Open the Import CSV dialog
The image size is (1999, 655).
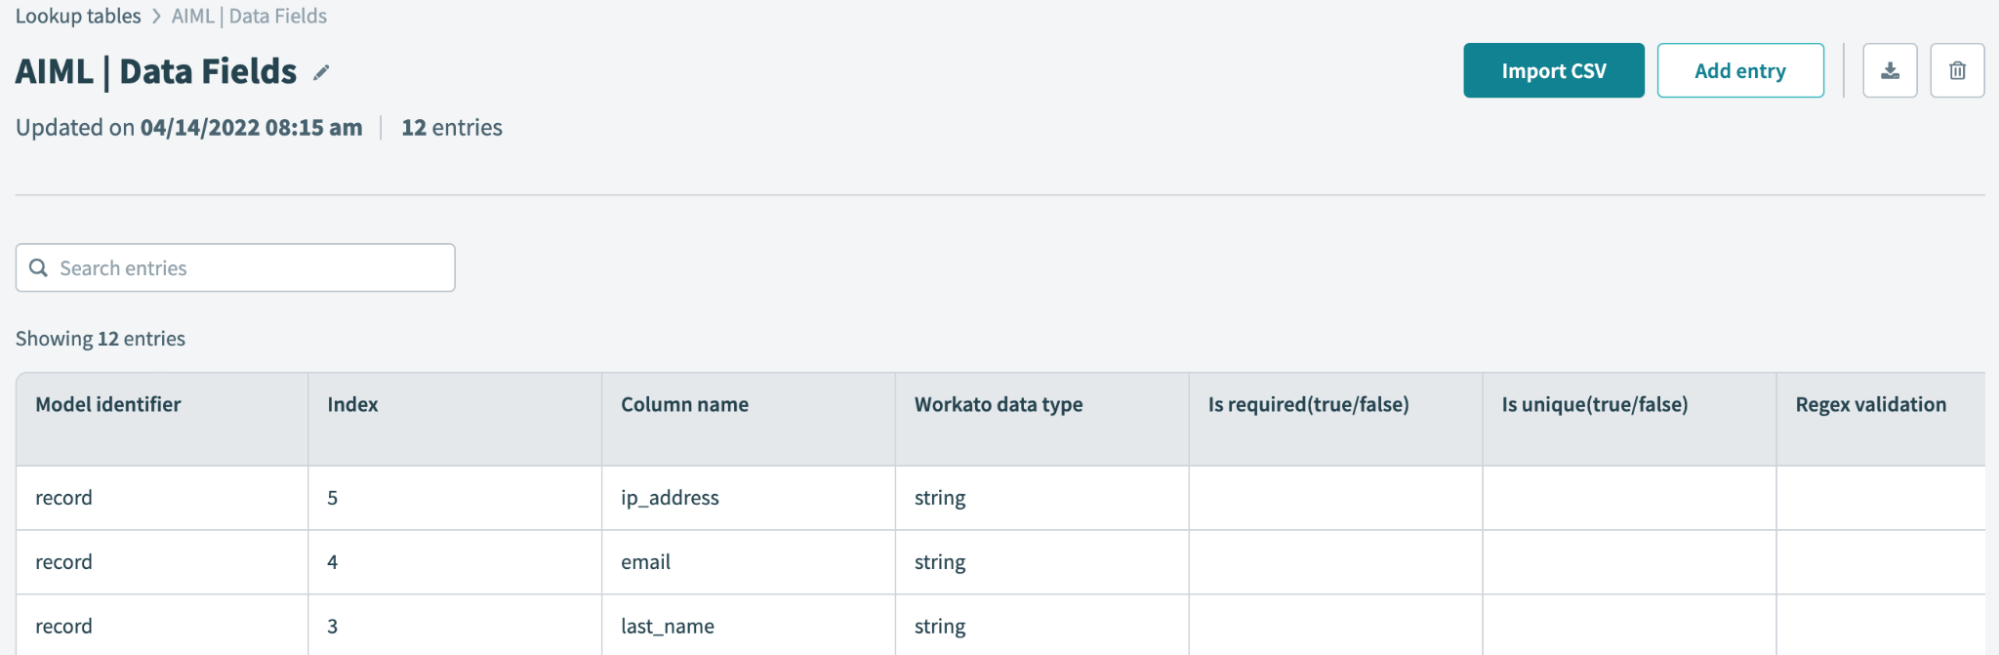[1553, 71]
